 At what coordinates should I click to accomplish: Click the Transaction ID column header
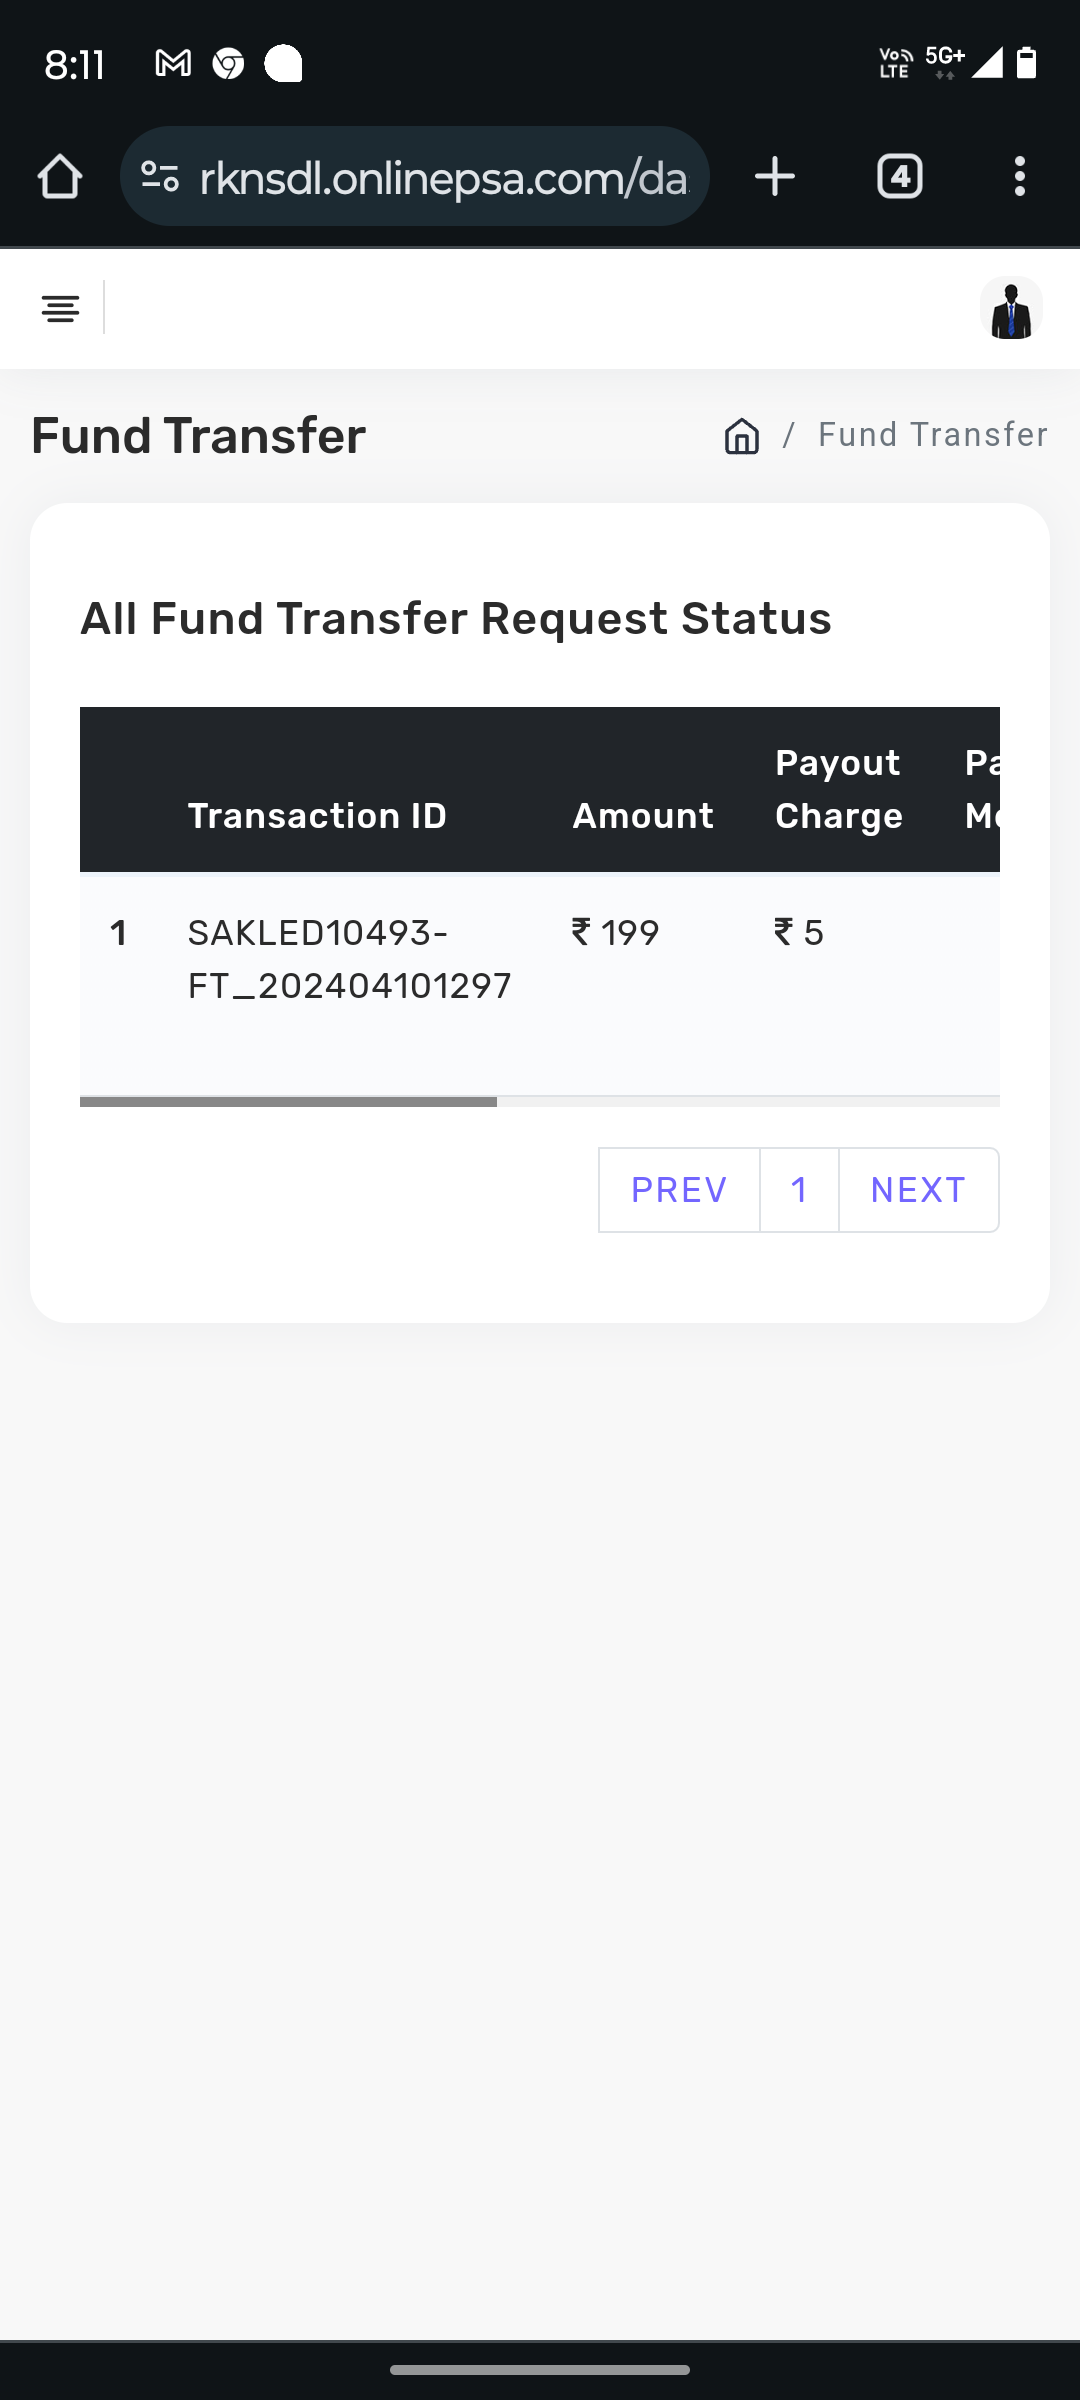tap(317, 816)
